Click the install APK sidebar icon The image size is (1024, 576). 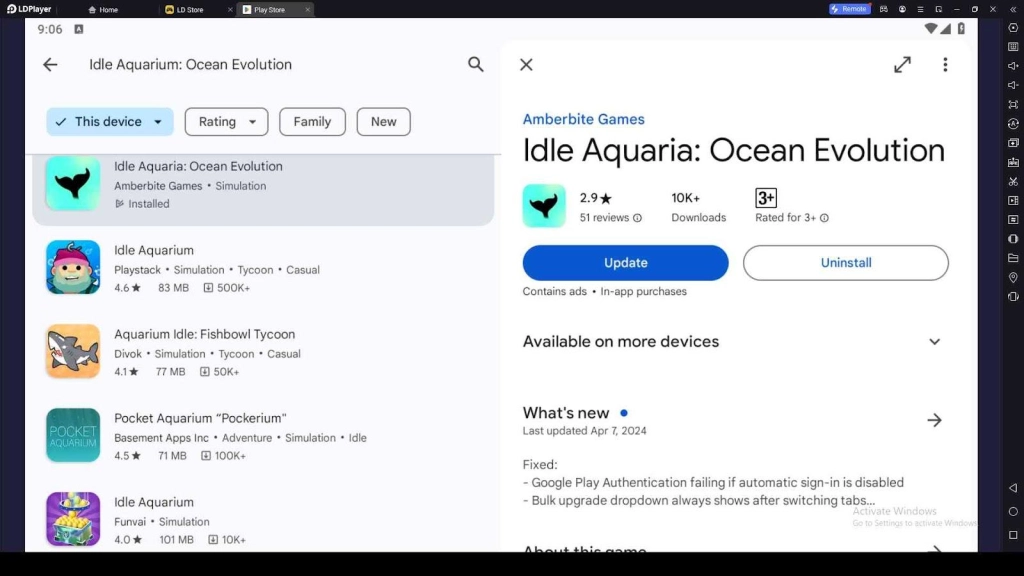pos(1013,162)
